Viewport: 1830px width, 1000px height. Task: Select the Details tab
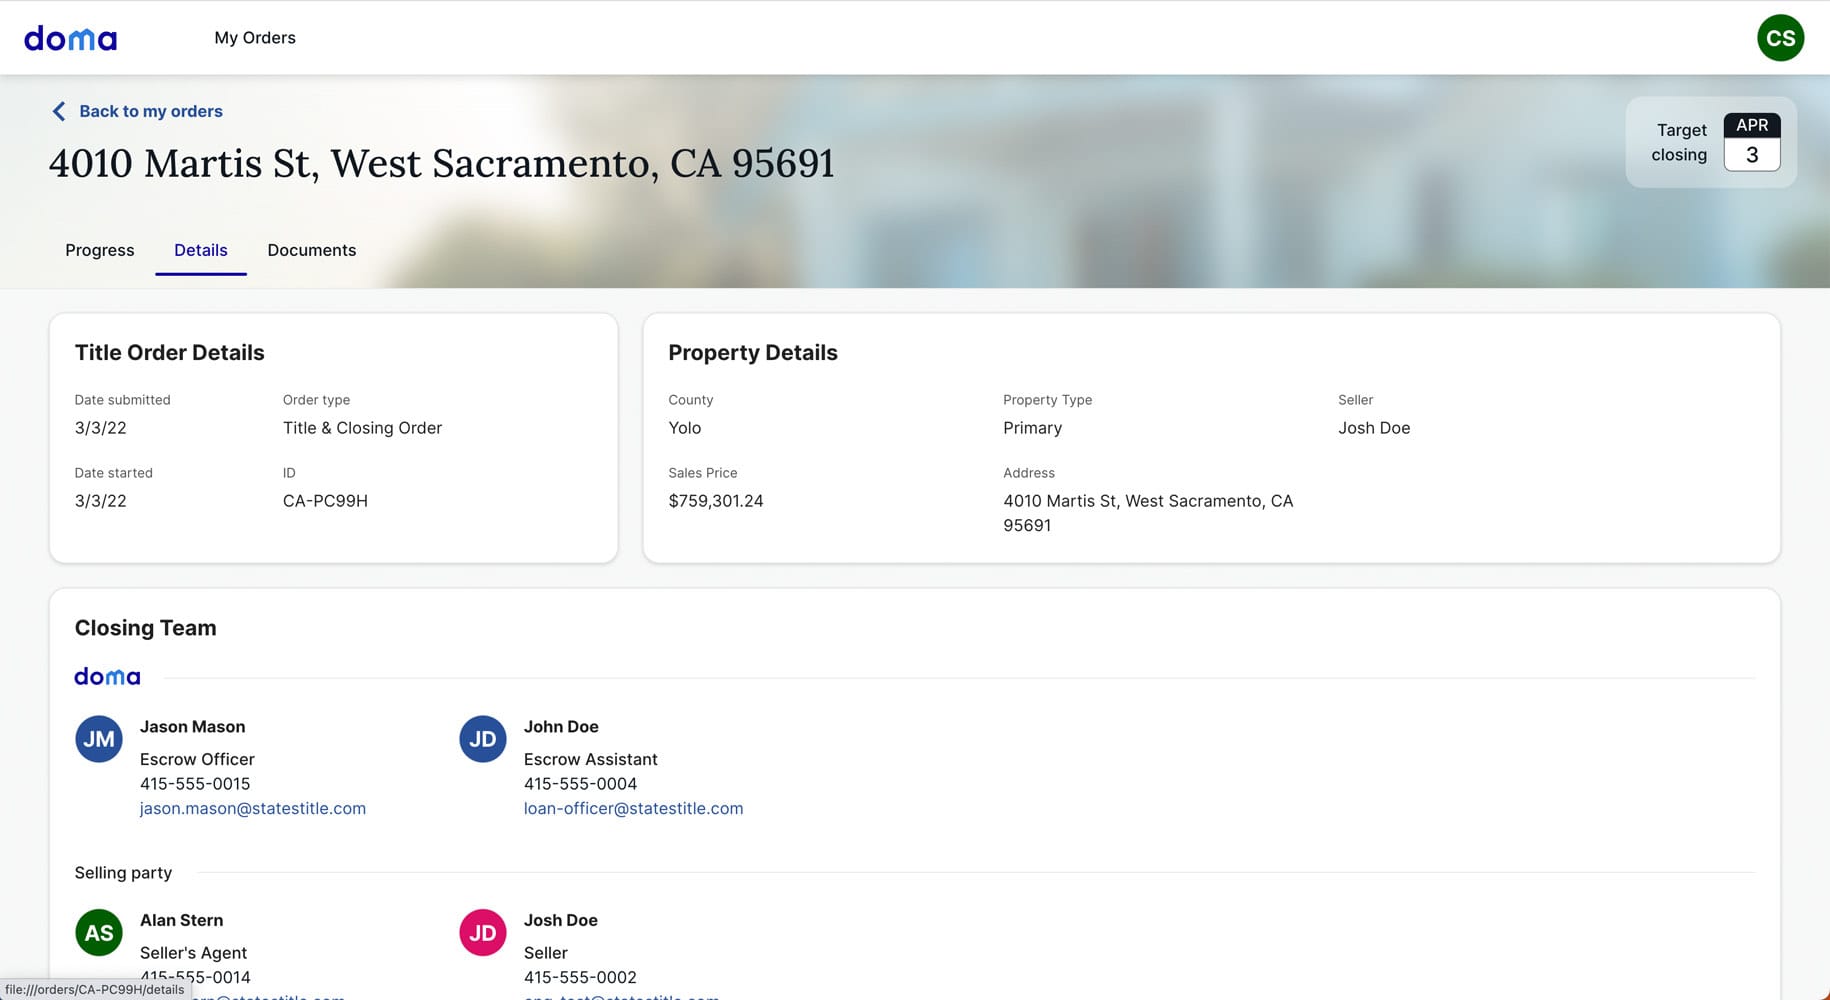[201, 250]
